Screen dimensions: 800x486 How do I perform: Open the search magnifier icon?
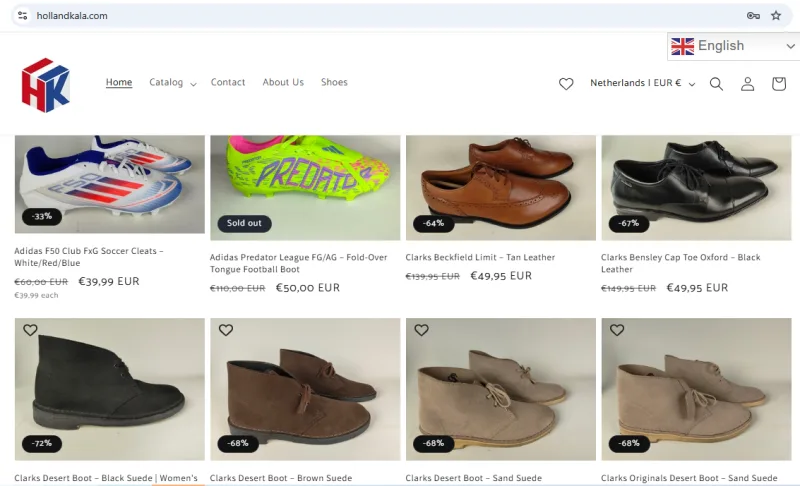click(x=716, y=84)
